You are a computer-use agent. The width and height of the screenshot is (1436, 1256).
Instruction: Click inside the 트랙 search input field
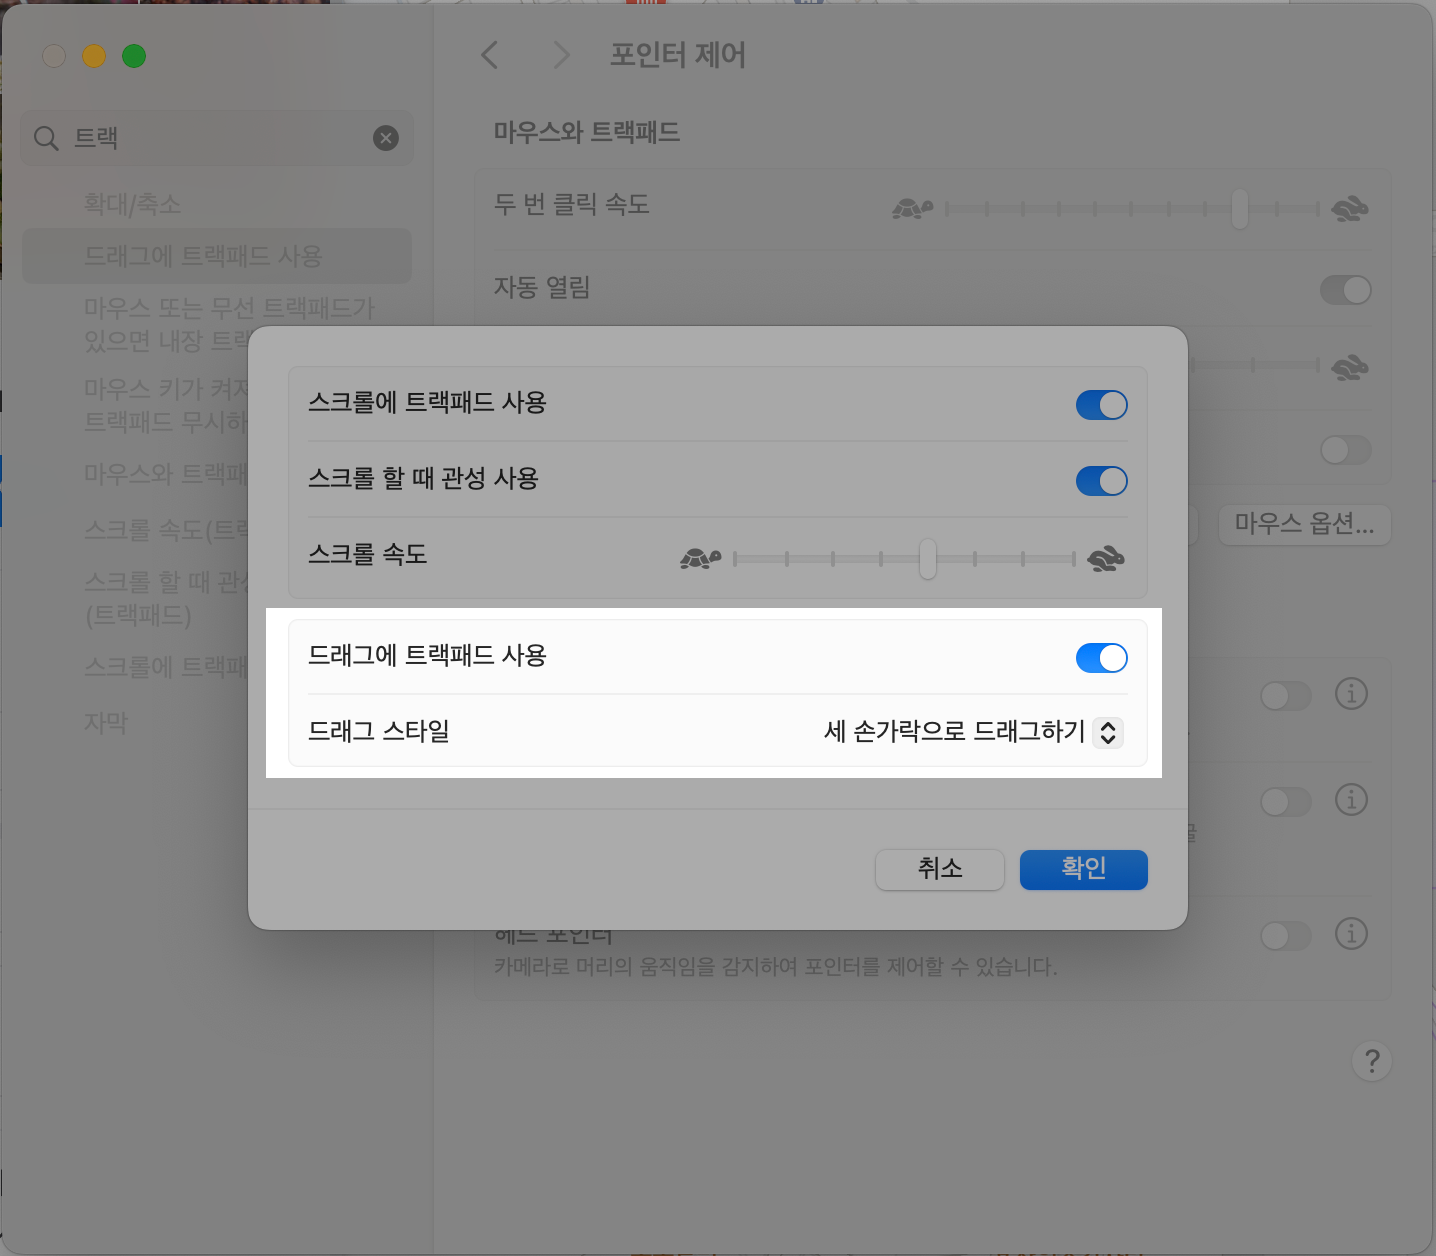[200, 138]
